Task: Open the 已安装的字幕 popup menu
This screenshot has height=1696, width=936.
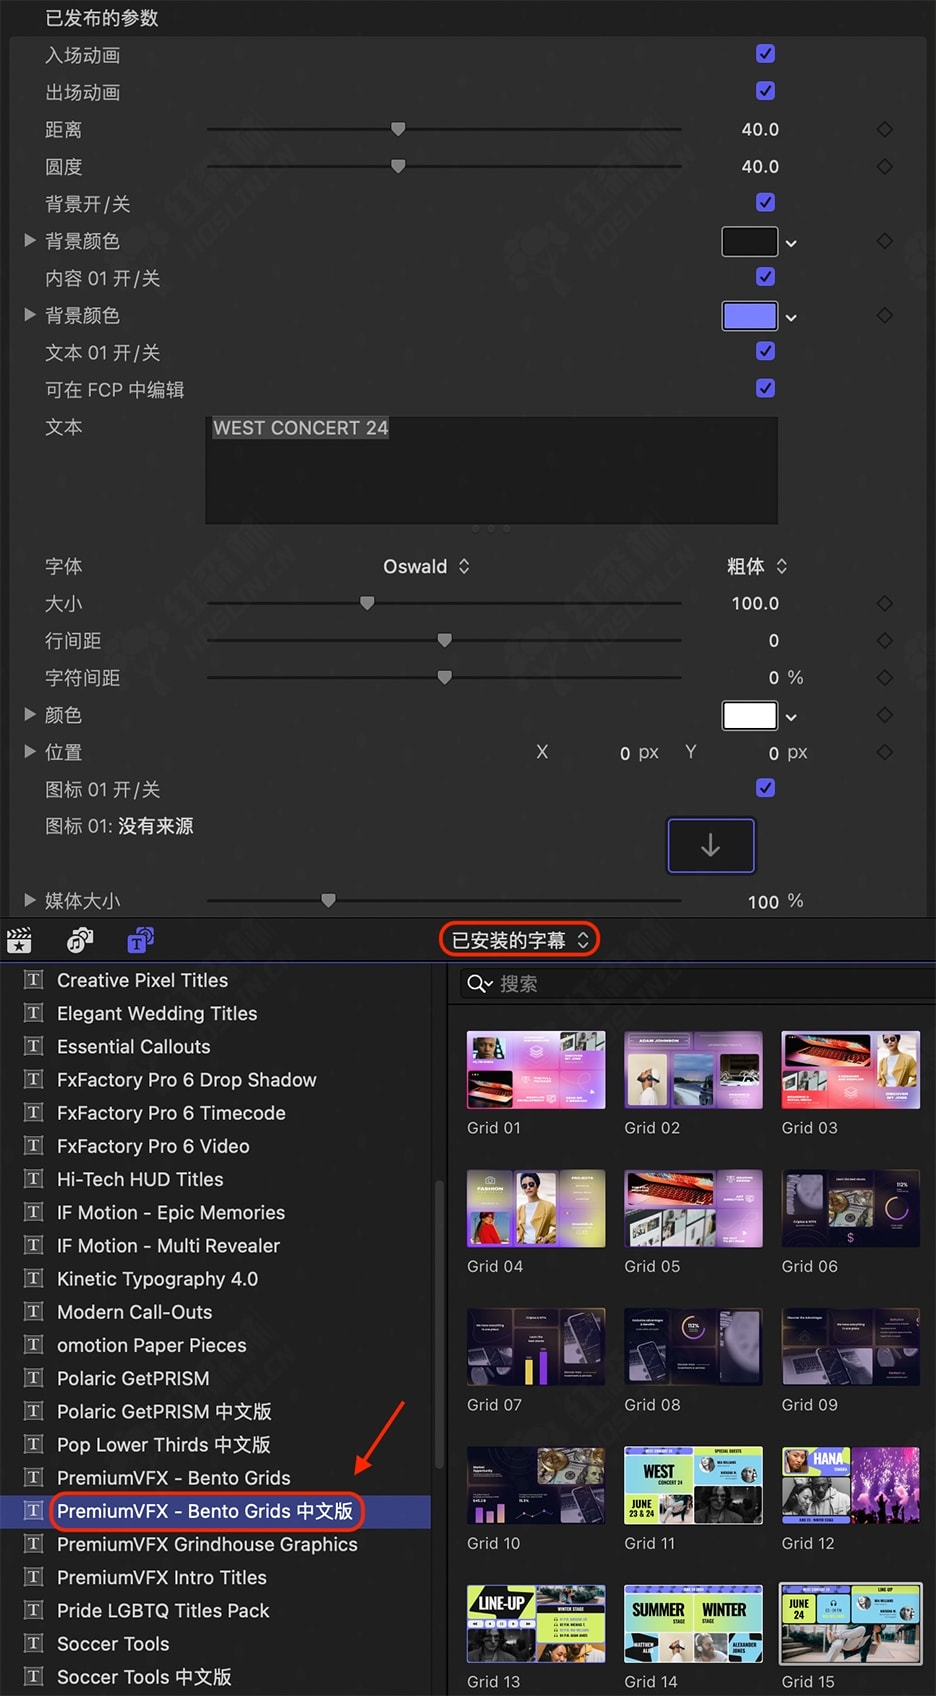Action: coord(520,940)
